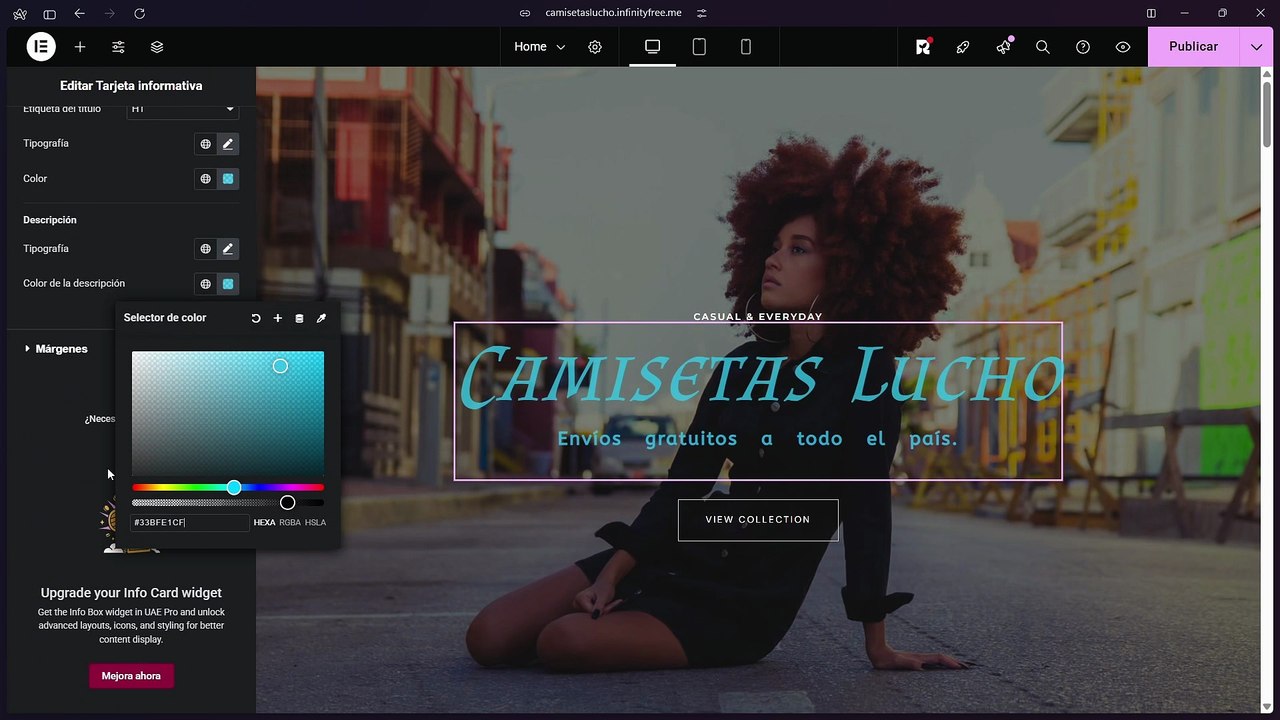The width and height of the screenshot is (1280, 720).
Task: Open page settings gear icon
Action: (x=595, y=47)
